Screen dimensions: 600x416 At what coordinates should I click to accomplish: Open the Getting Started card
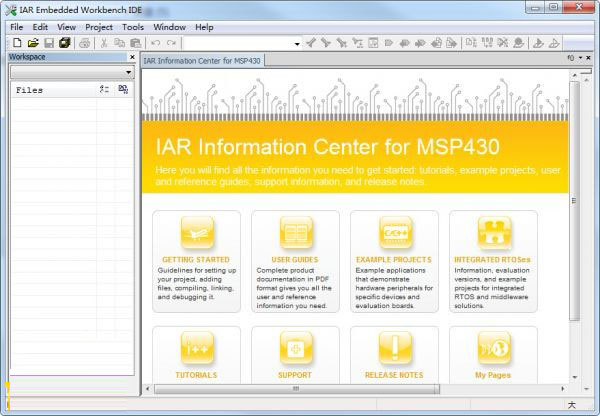pyautogui.click(x=196, y=261)
